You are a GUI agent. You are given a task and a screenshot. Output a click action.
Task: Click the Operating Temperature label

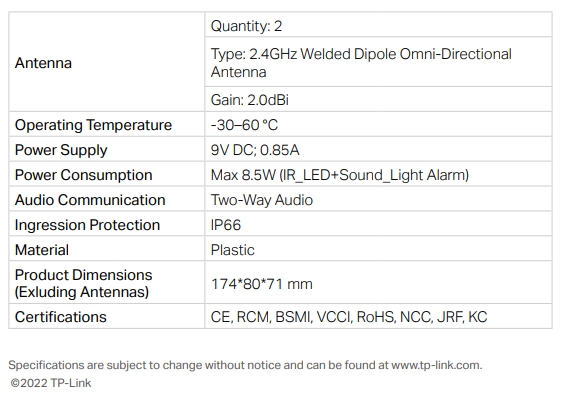(93, 125)
